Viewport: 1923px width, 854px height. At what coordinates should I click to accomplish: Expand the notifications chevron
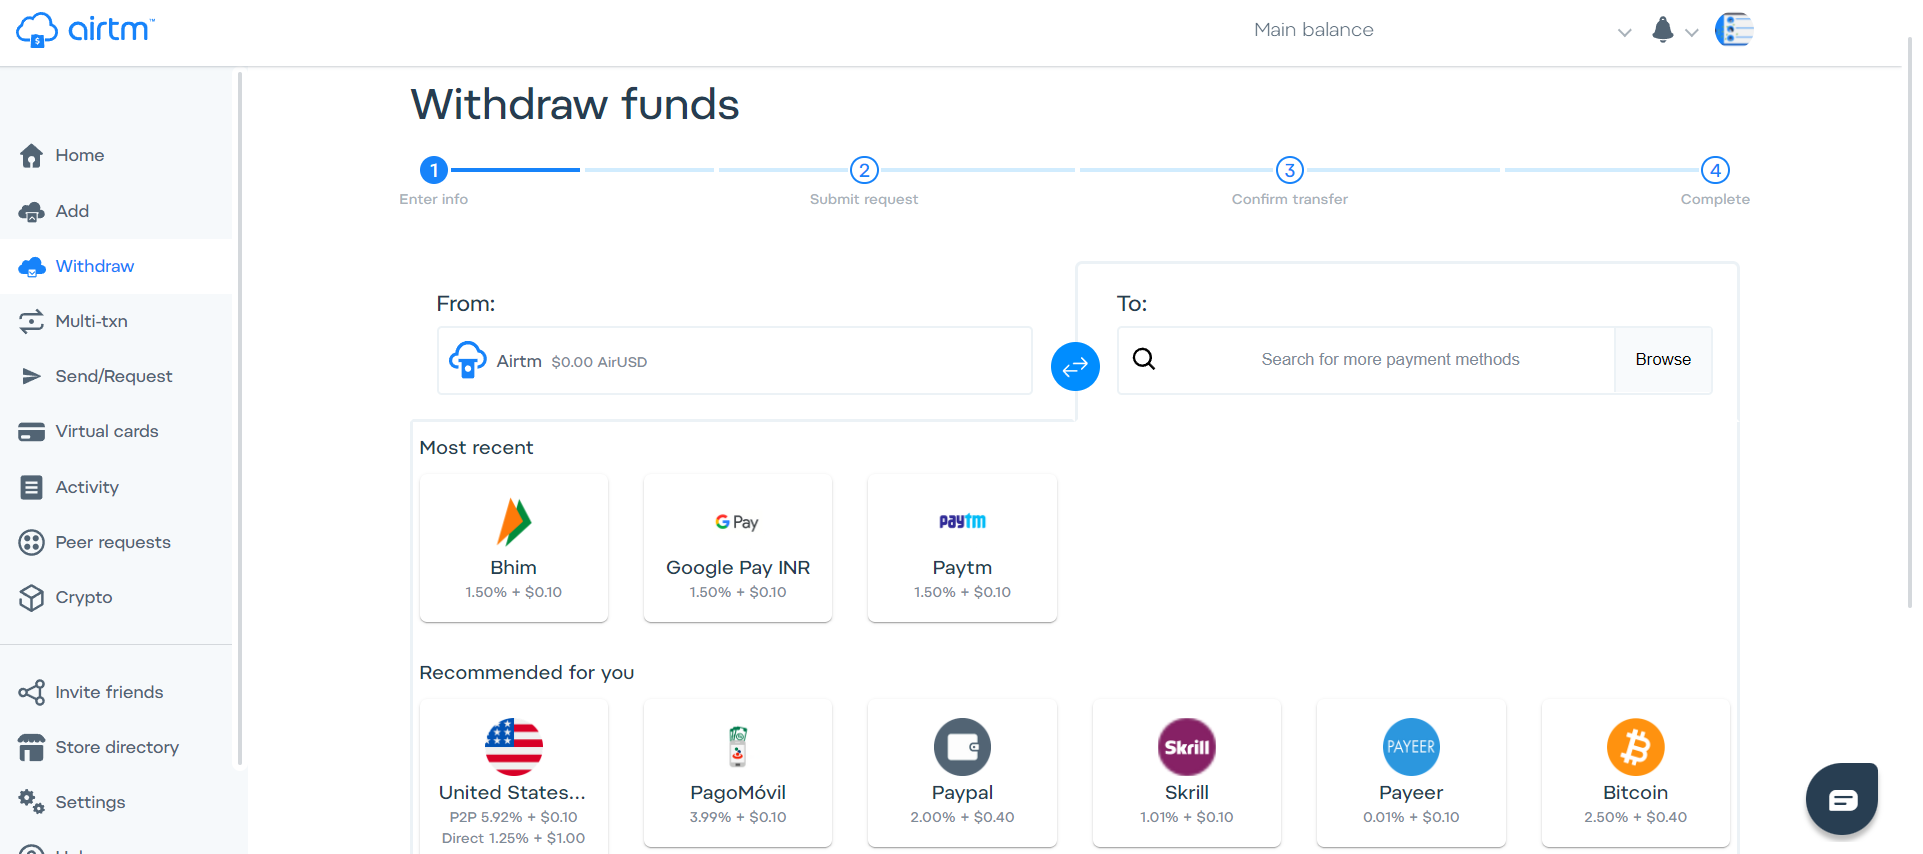click(1692, 32)
